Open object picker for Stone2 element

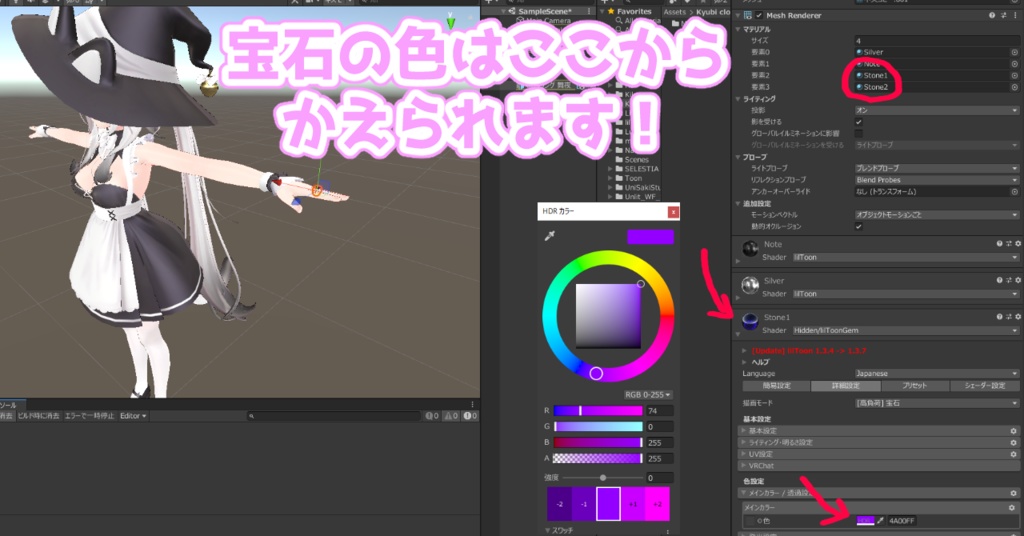pyautogui.click(x=1015, y=87)
